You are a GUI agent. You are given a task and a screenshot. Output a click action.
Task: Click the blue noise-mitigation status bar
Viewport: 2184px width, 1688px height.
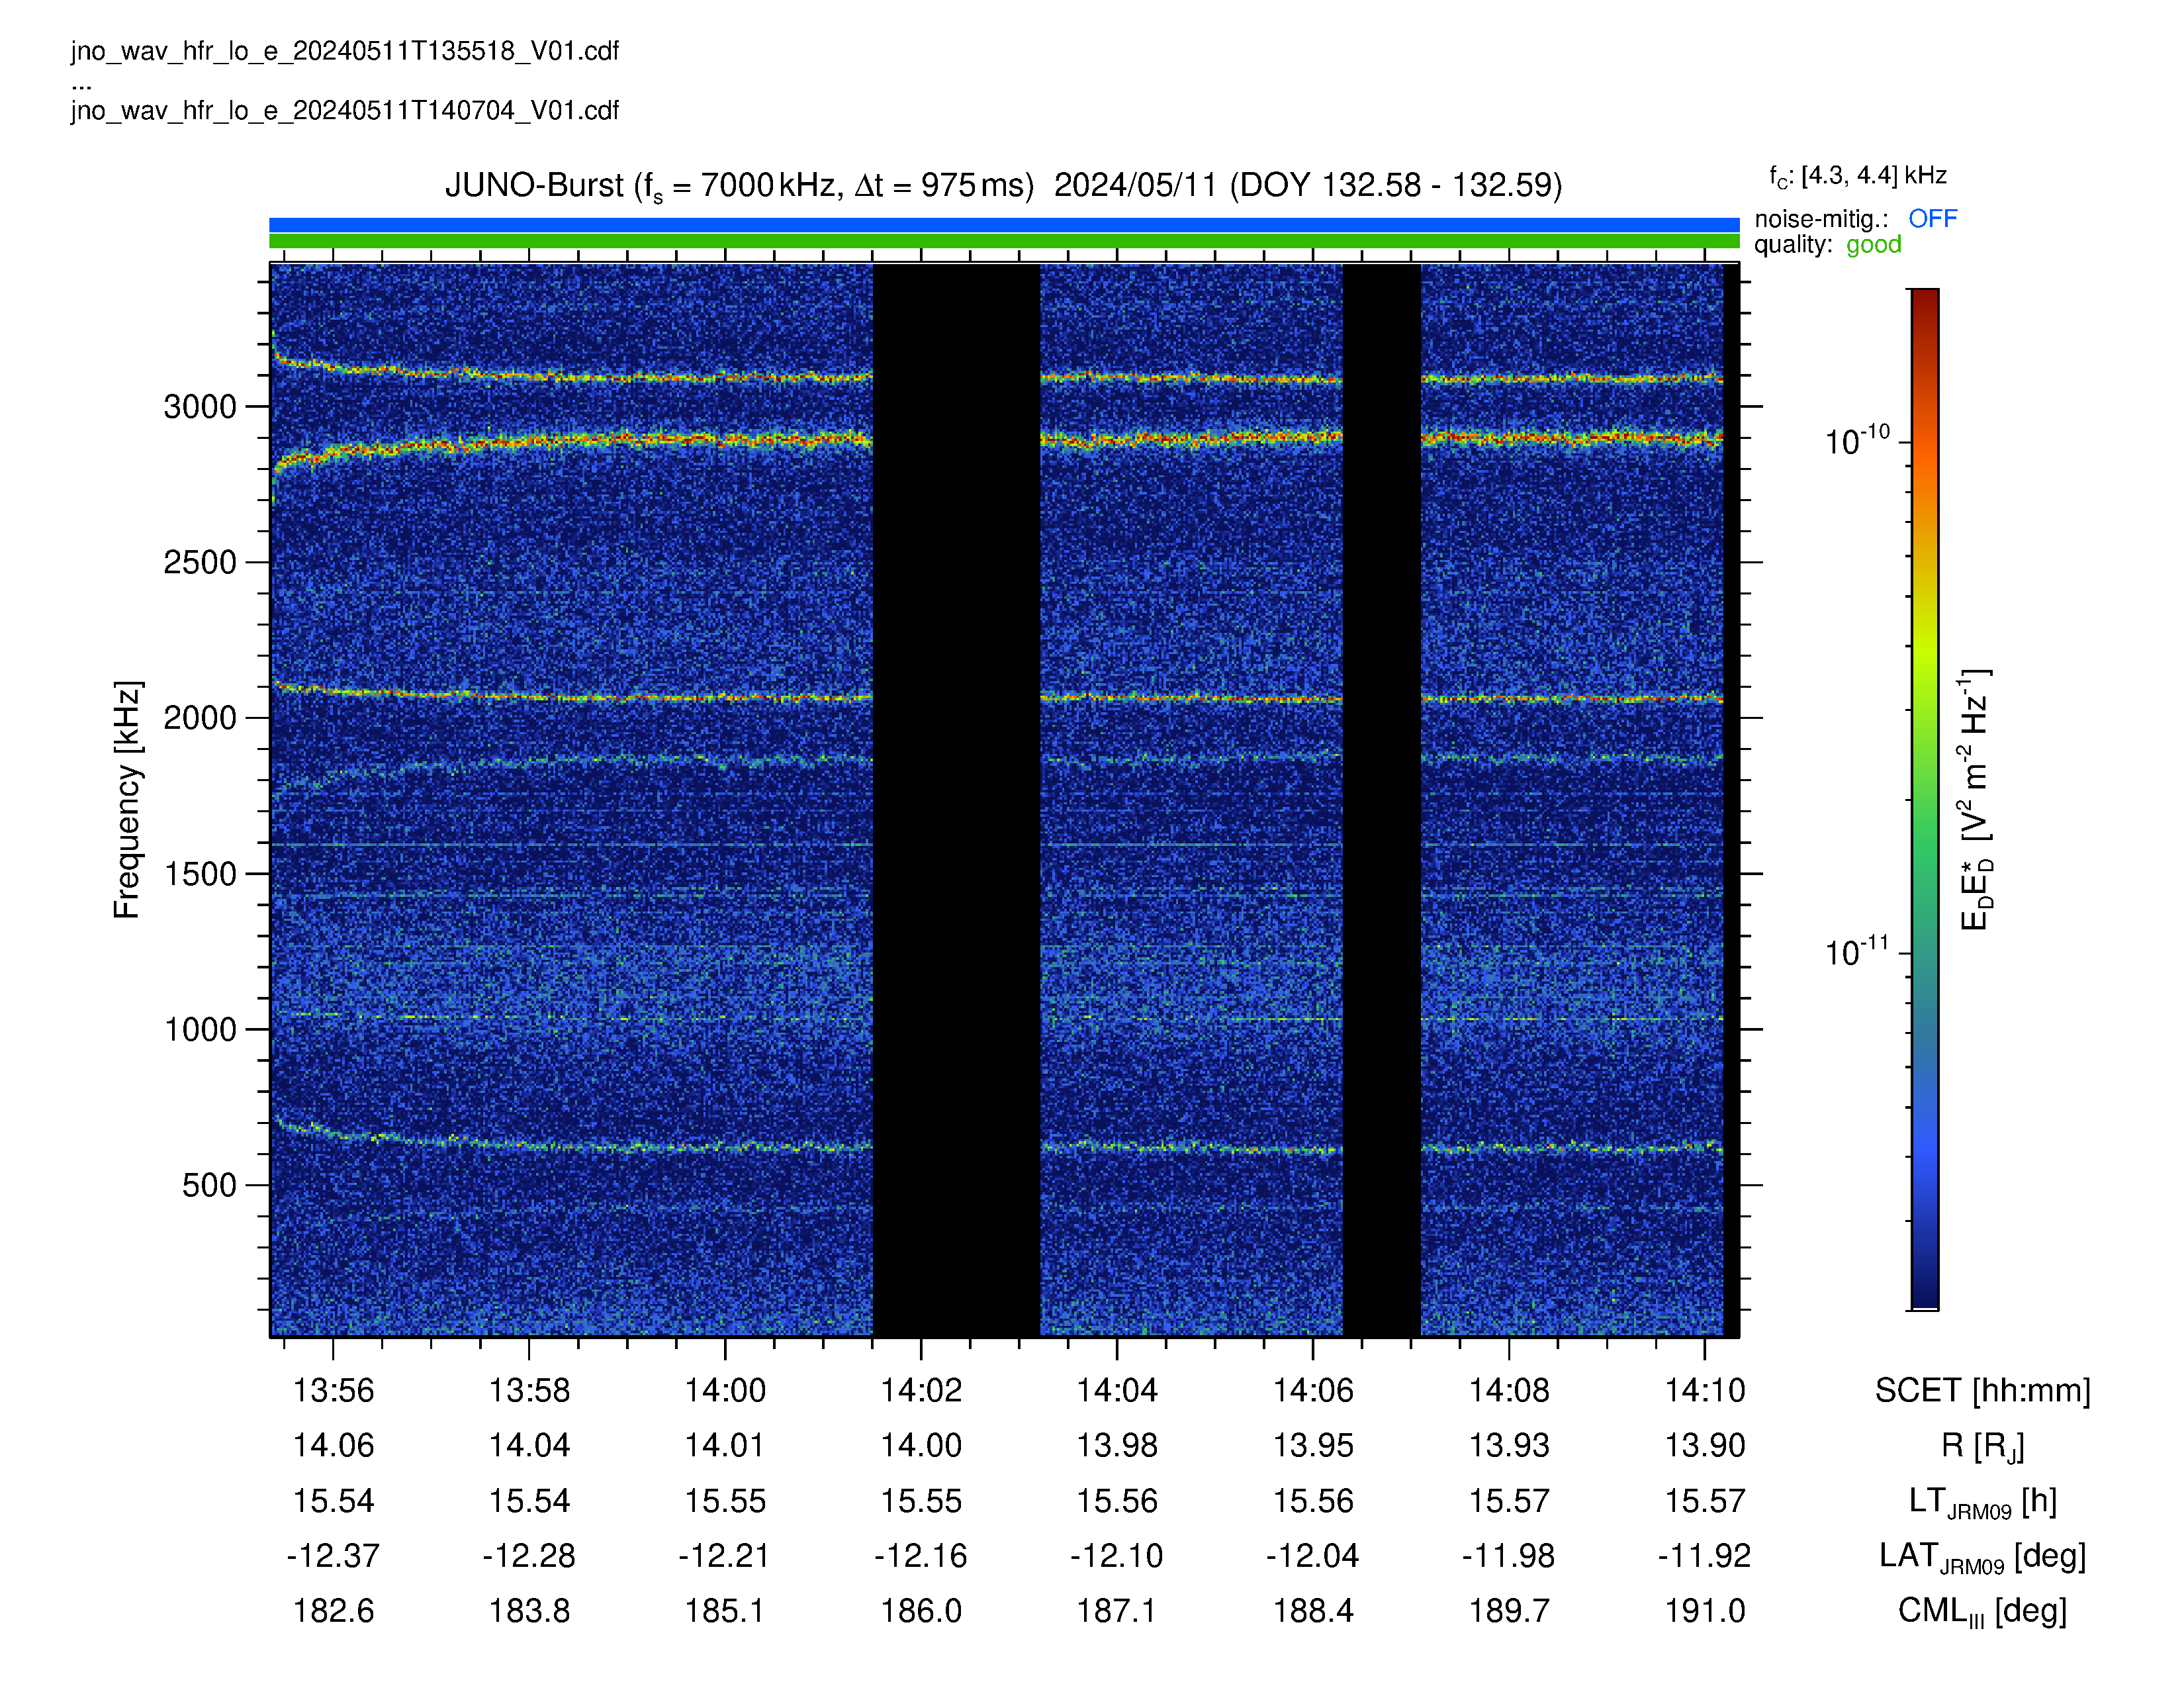click(x=1004, y=225)
